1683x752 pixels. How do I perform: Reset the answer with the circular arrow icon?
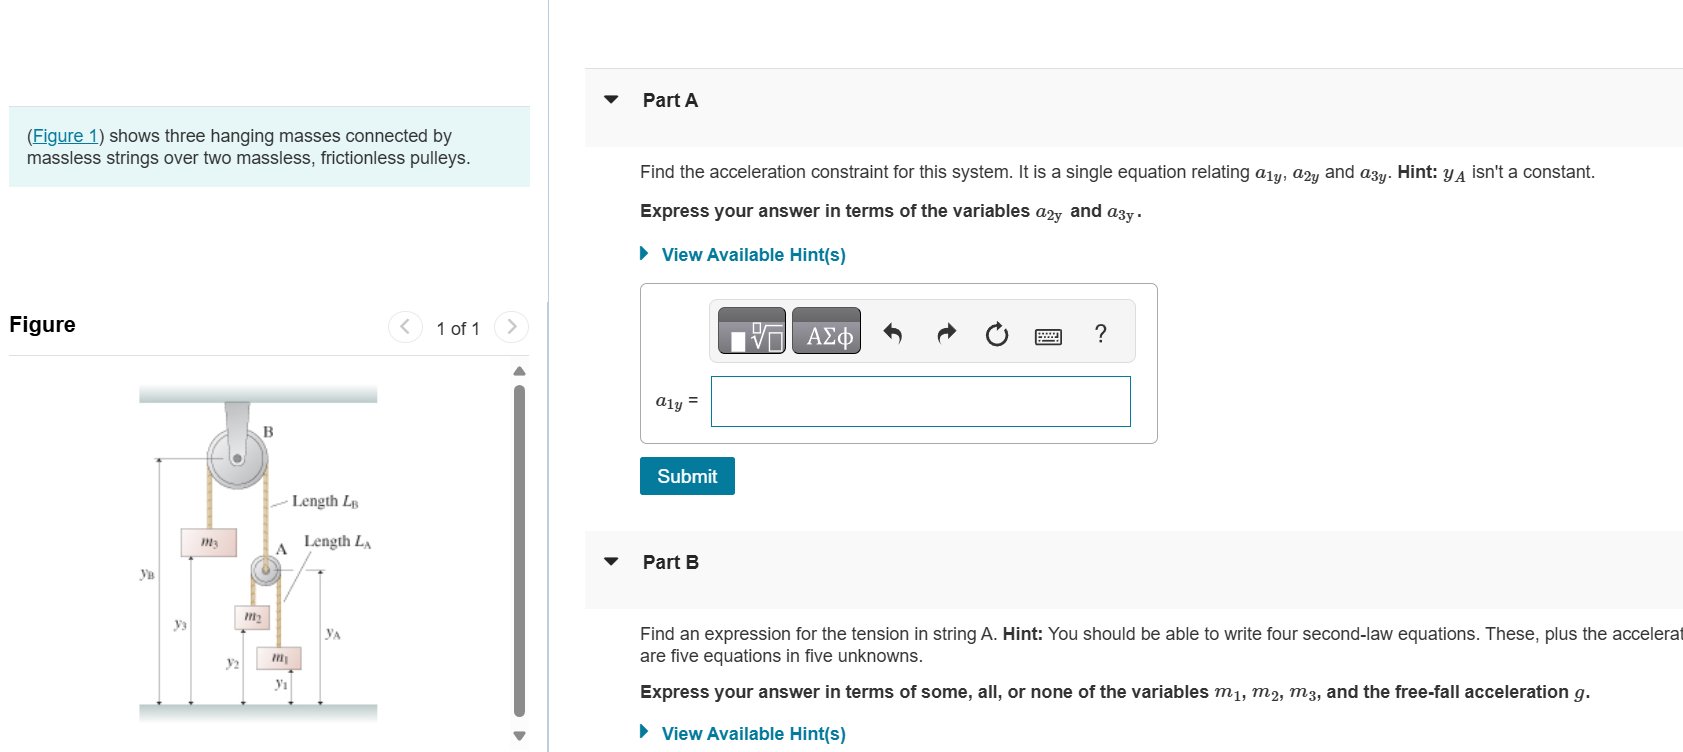[x=997, y=334]
